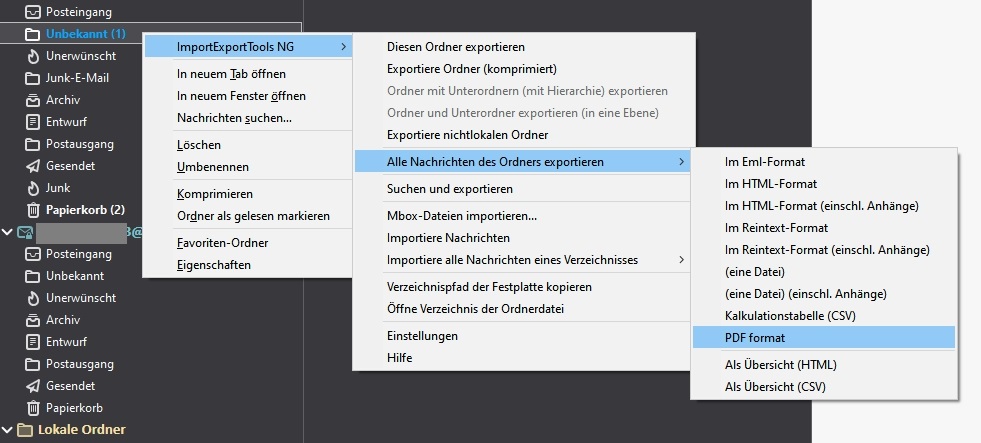
Task: Choose 'Im Eml-Format' export option
Action: (765, 162)
